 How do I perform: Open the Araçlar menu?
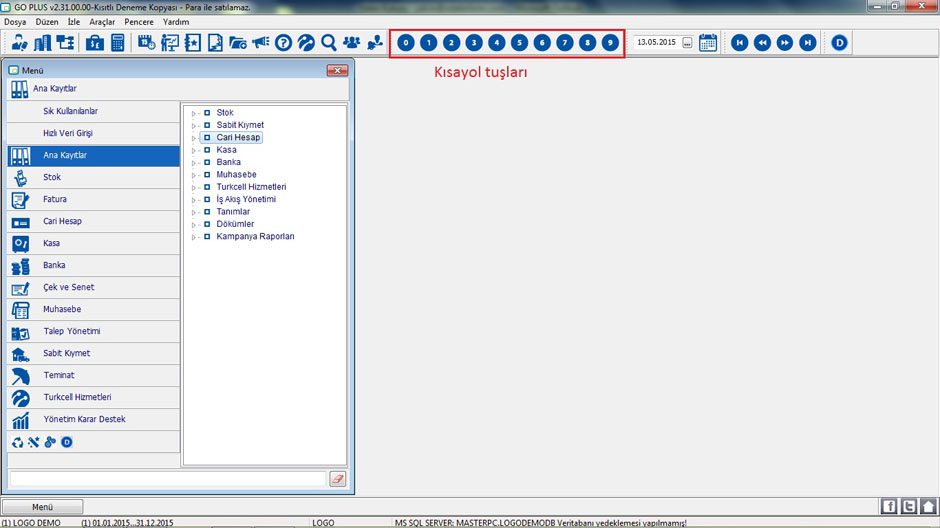(102, 22)
